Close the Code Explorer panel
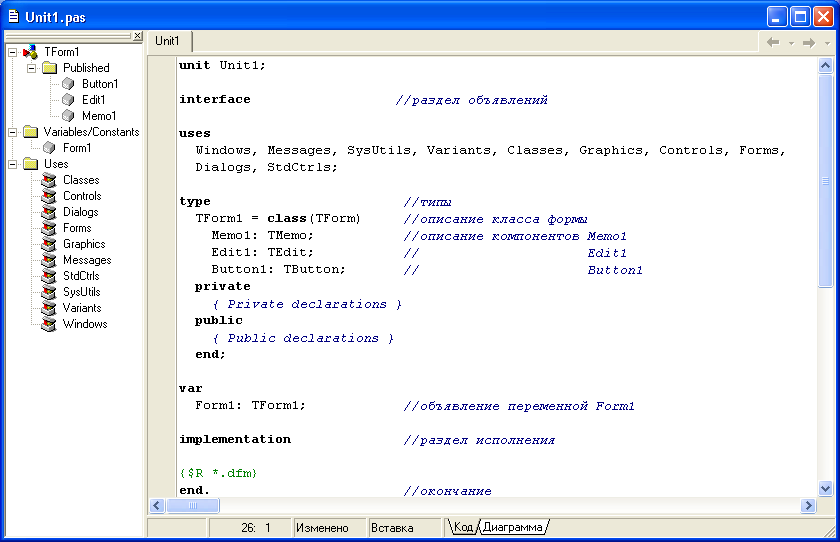The height and width of the screenshot is (542, 840). [x=137, y=36]
